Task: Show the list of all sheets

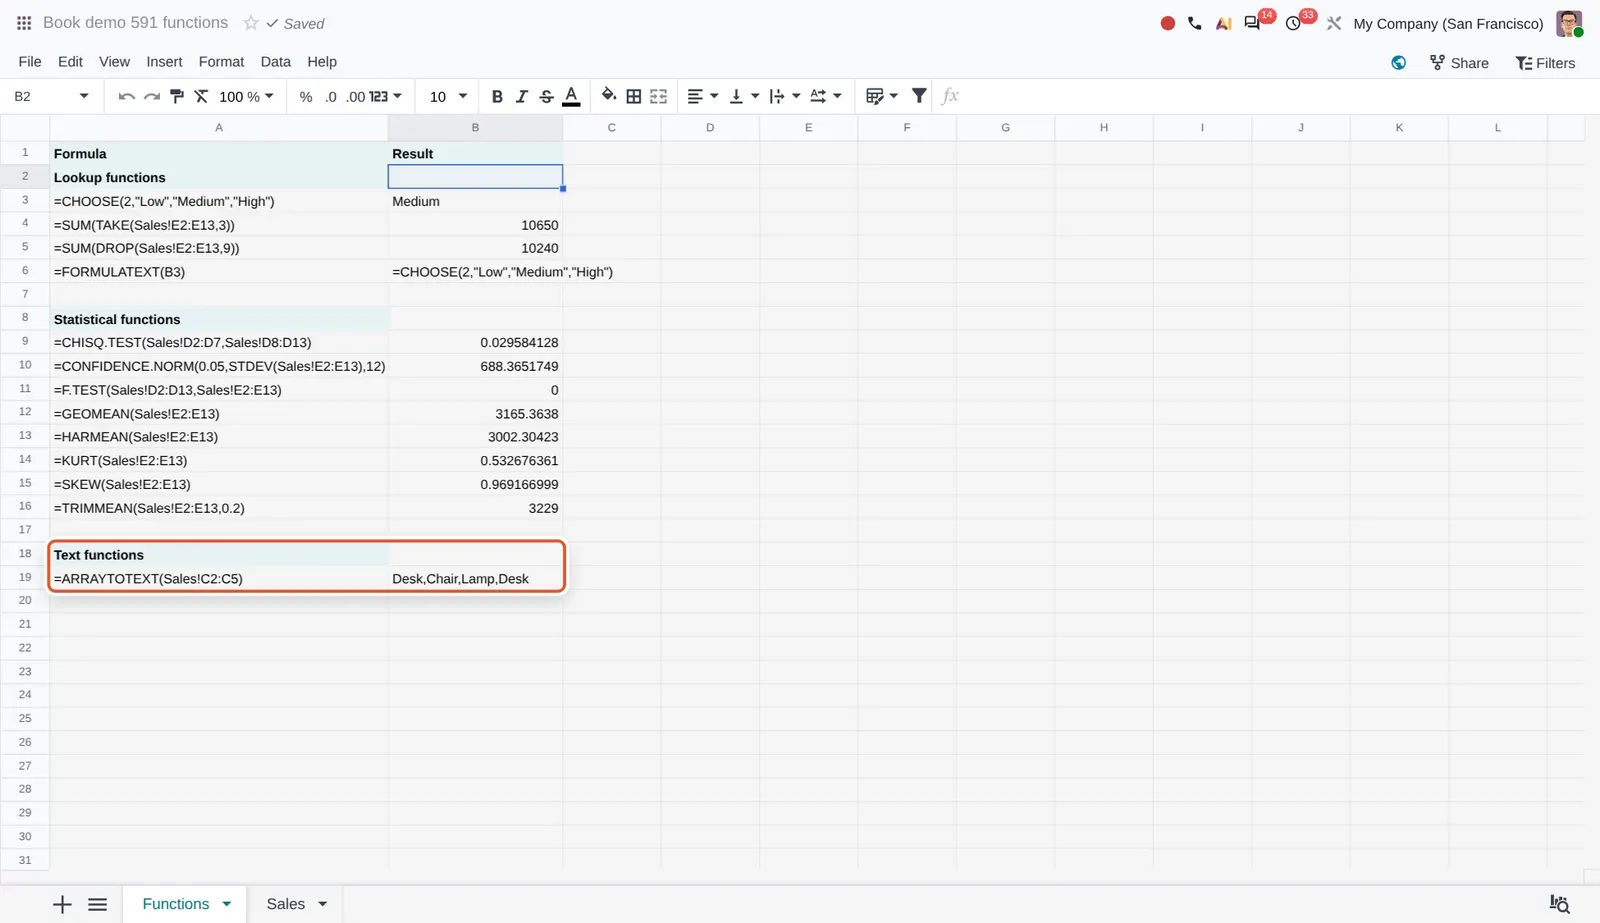Action: [97, 904]
